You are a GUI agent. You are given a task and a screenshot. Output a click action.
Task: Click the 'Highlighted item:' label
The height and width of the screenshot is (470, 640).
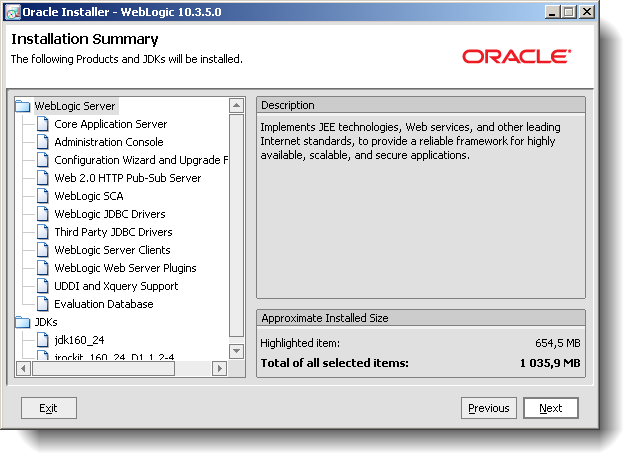(x=300, y=343)
